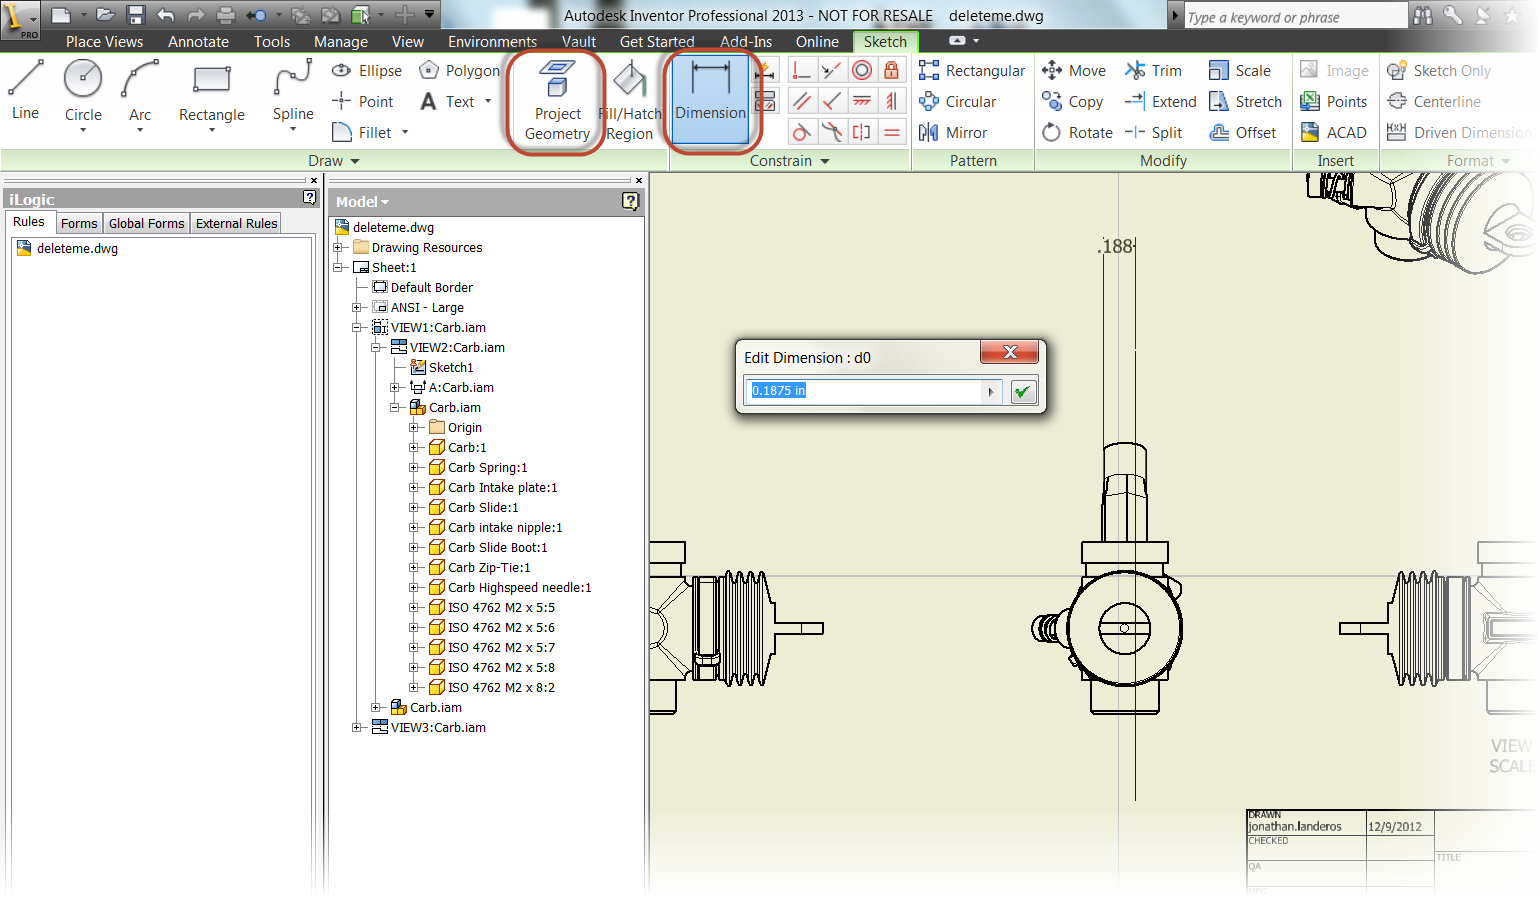Switch to the Annotate ribbon tab
The image size is (1540, 897).
click(198, 42)
